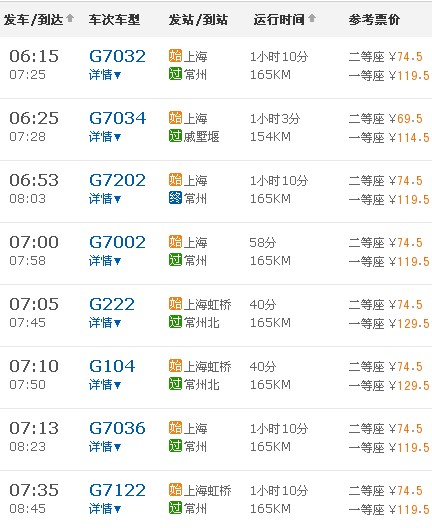Select the 07:00 departure time for G7002
Image resolution: width=432 pixels, height=528 pixels.
point(34,242)
